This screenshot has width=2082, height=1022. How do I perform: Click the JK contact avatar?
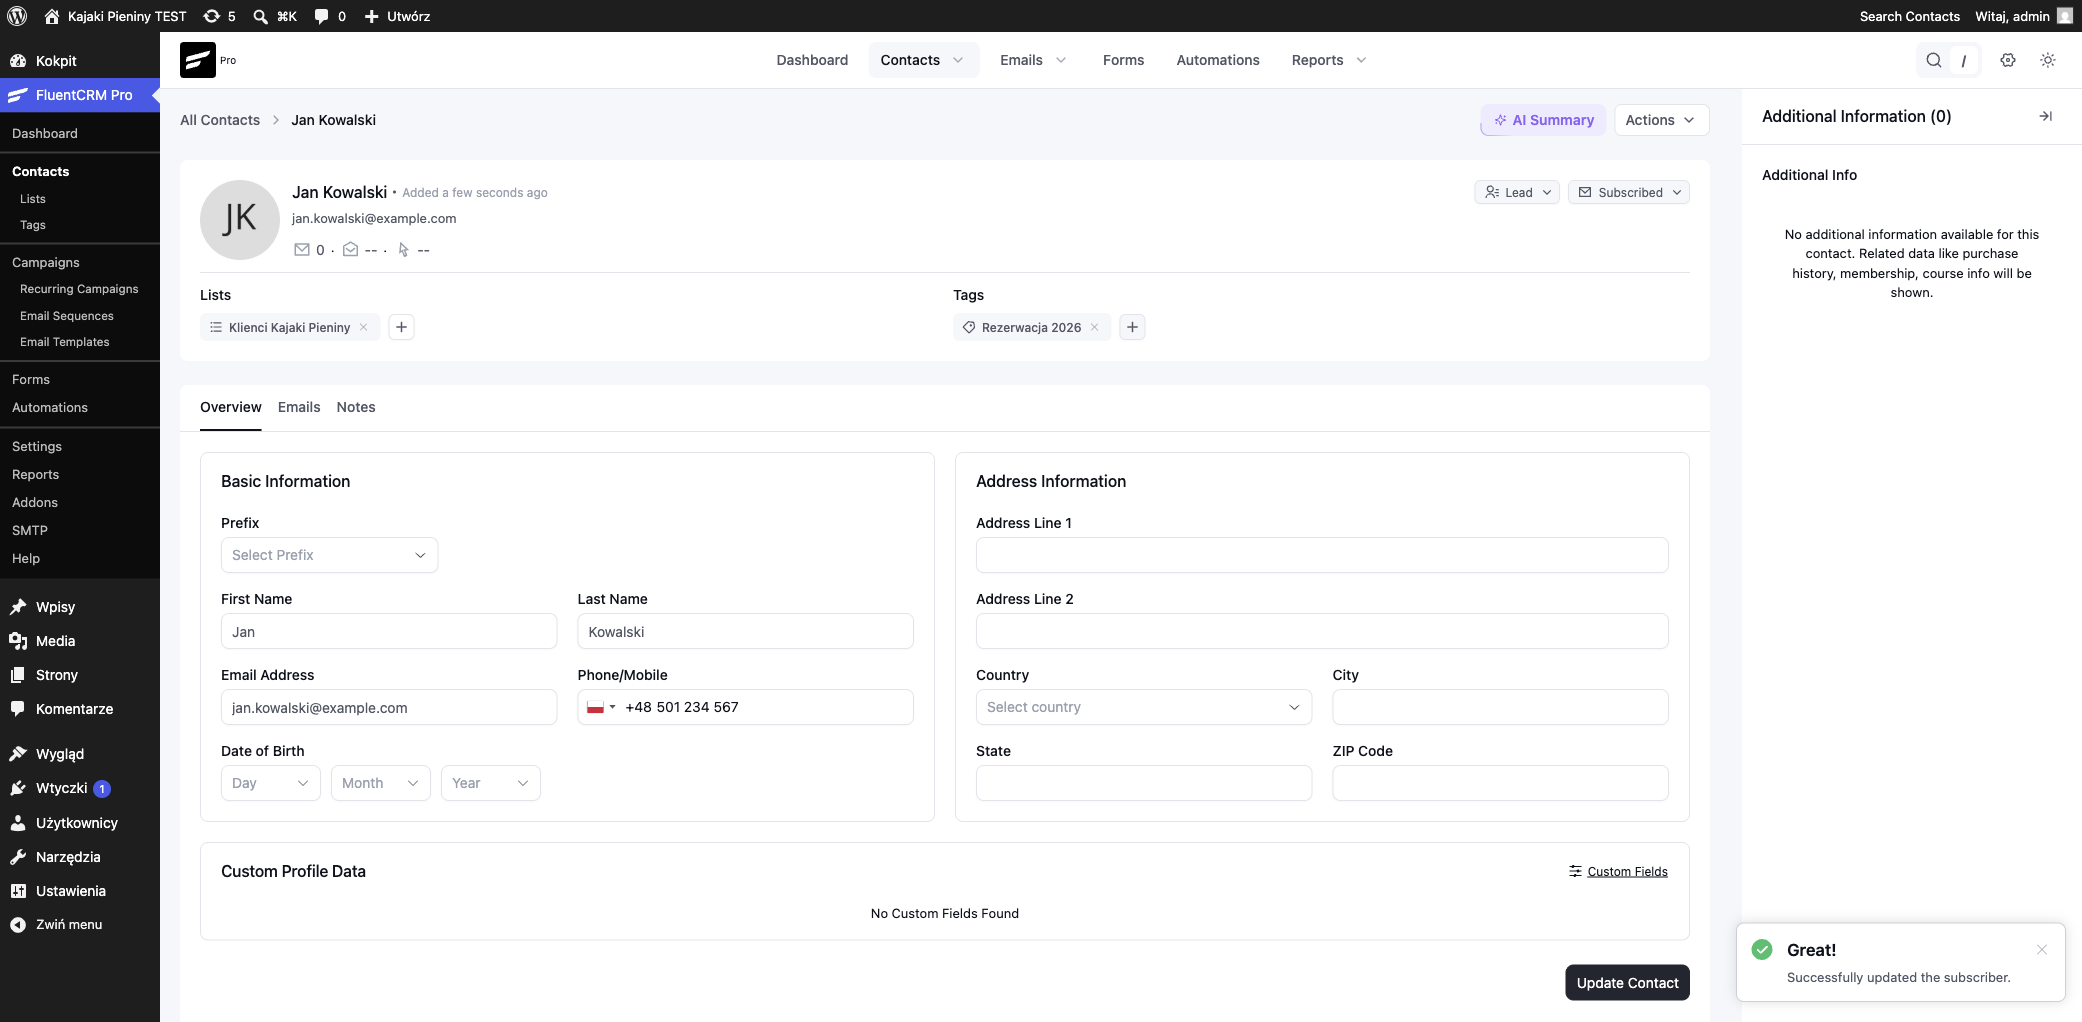pyautogui.click(x=240, y=220)
